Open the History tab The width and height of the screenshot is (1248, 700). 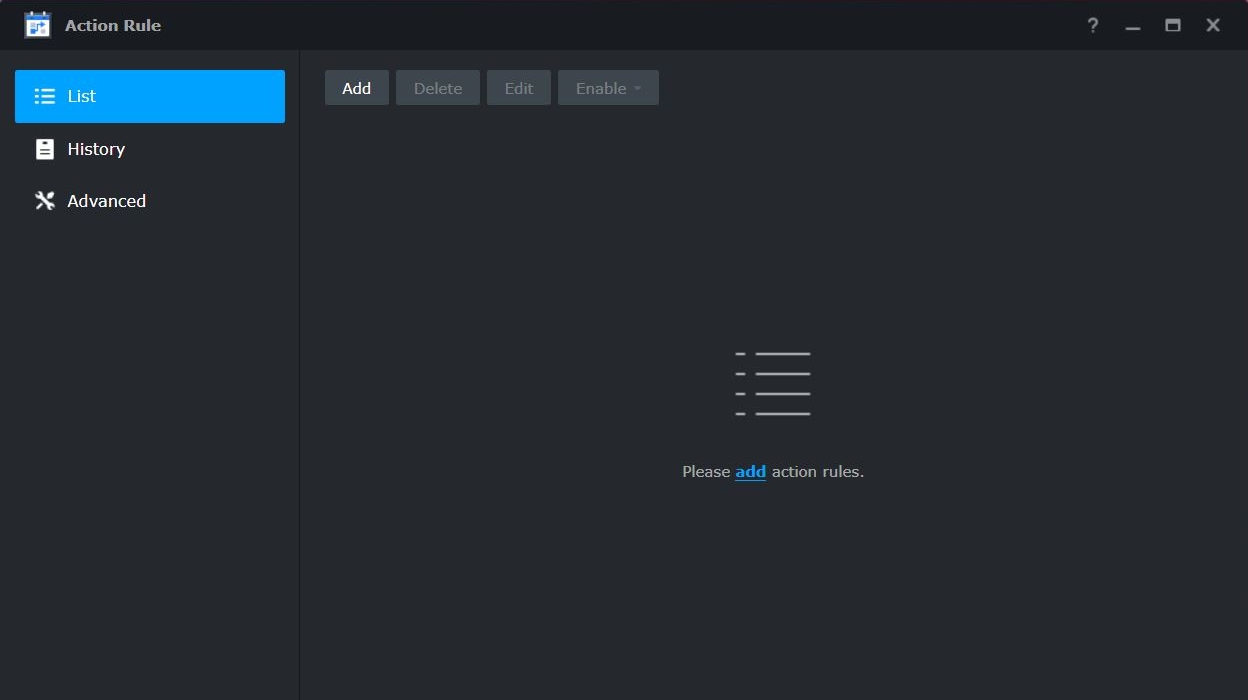150,149
